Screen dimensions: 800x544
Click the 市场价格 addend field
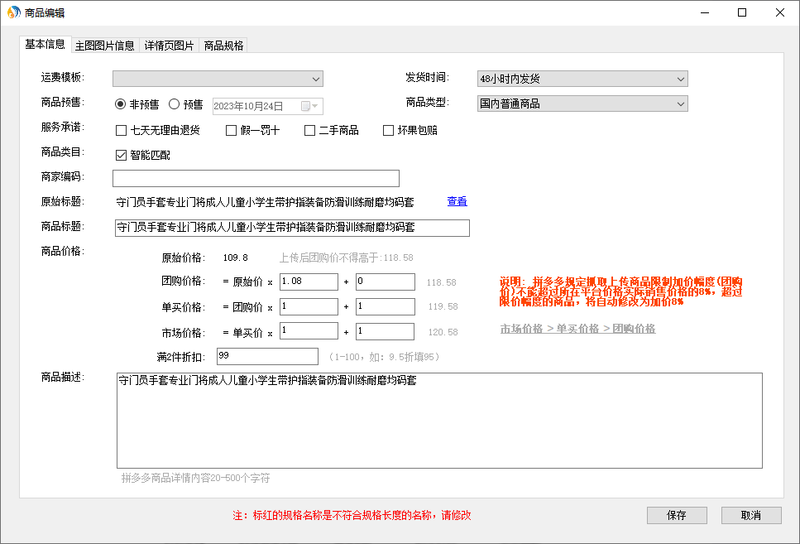[x=385, y=331]
